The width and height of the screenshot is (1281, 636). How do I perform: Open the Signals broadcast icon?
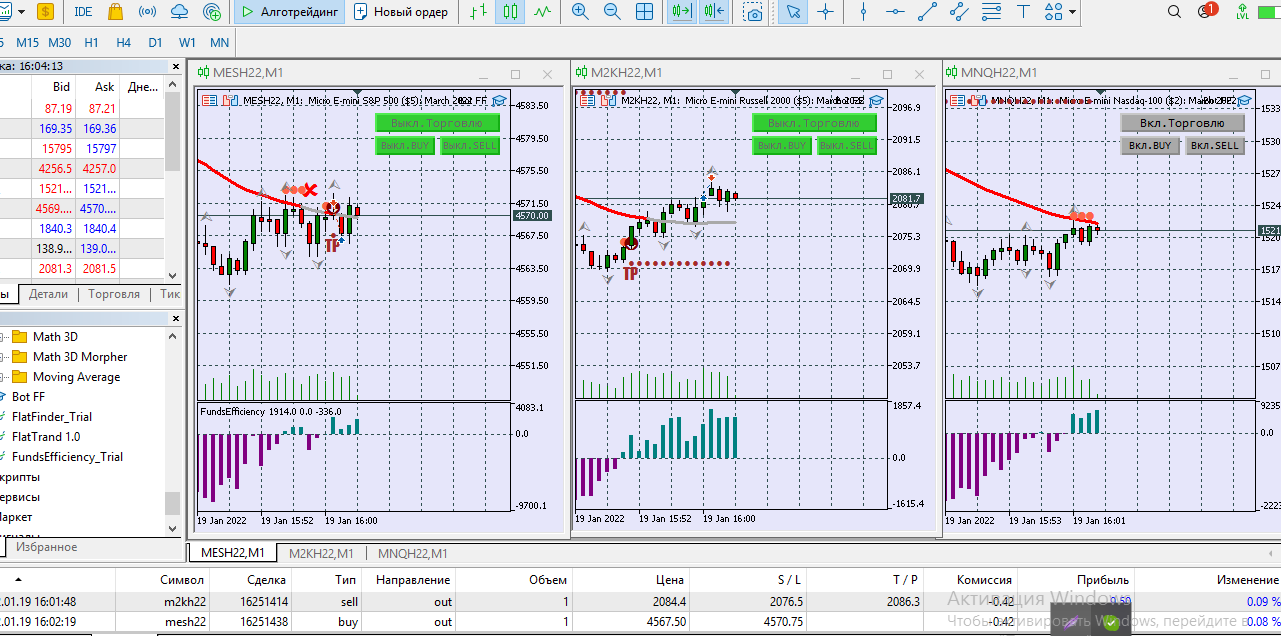pos(147,12)
